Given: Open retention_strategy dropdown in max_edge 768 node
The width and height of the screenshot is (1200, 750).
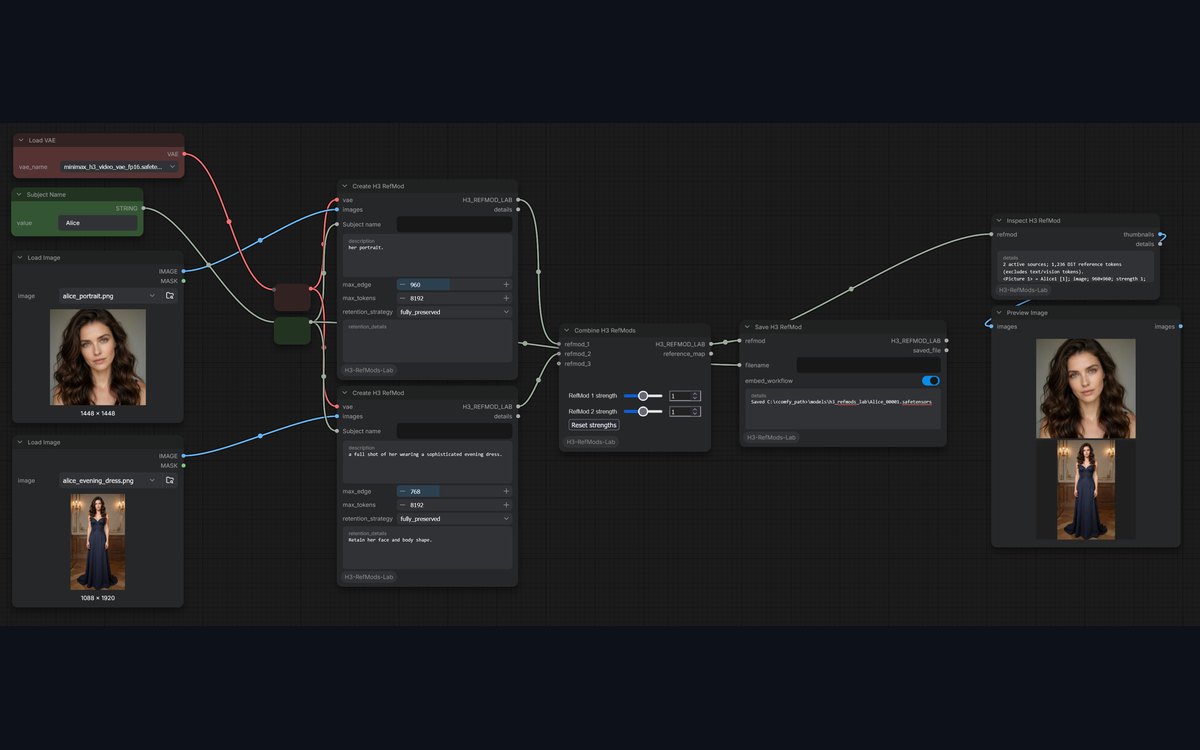Looking at the screenshot, I should click(x=455, y=519).
